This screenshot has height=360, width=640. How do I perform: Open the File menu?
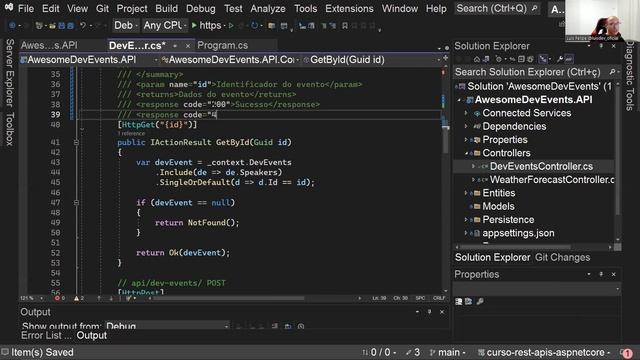26,9
